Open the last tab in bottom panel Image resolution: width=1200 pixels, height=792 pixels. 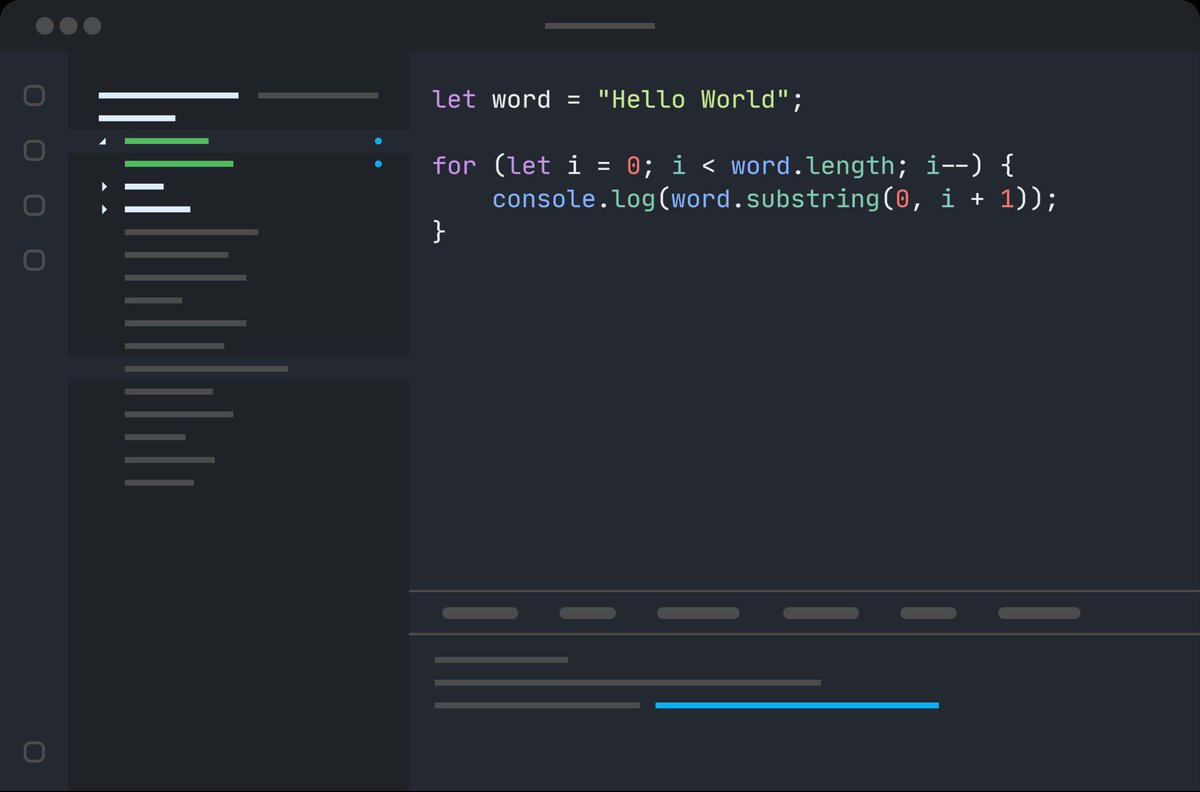[1039, 613]
